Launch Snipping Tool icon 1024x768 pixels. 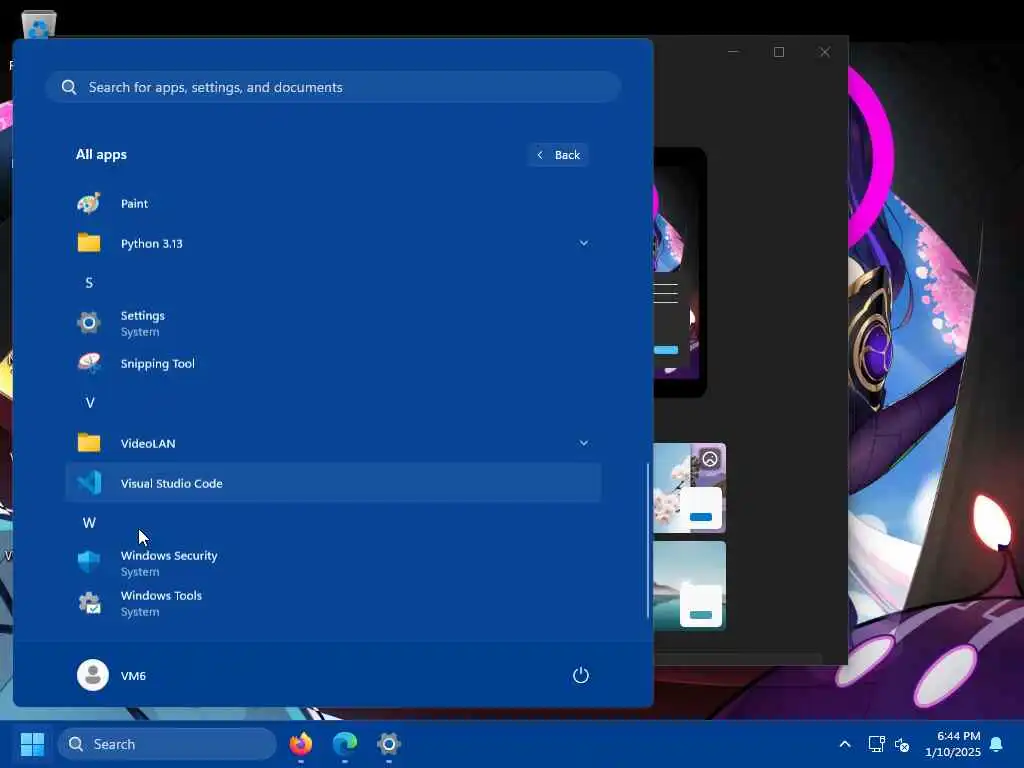point(89,363)
